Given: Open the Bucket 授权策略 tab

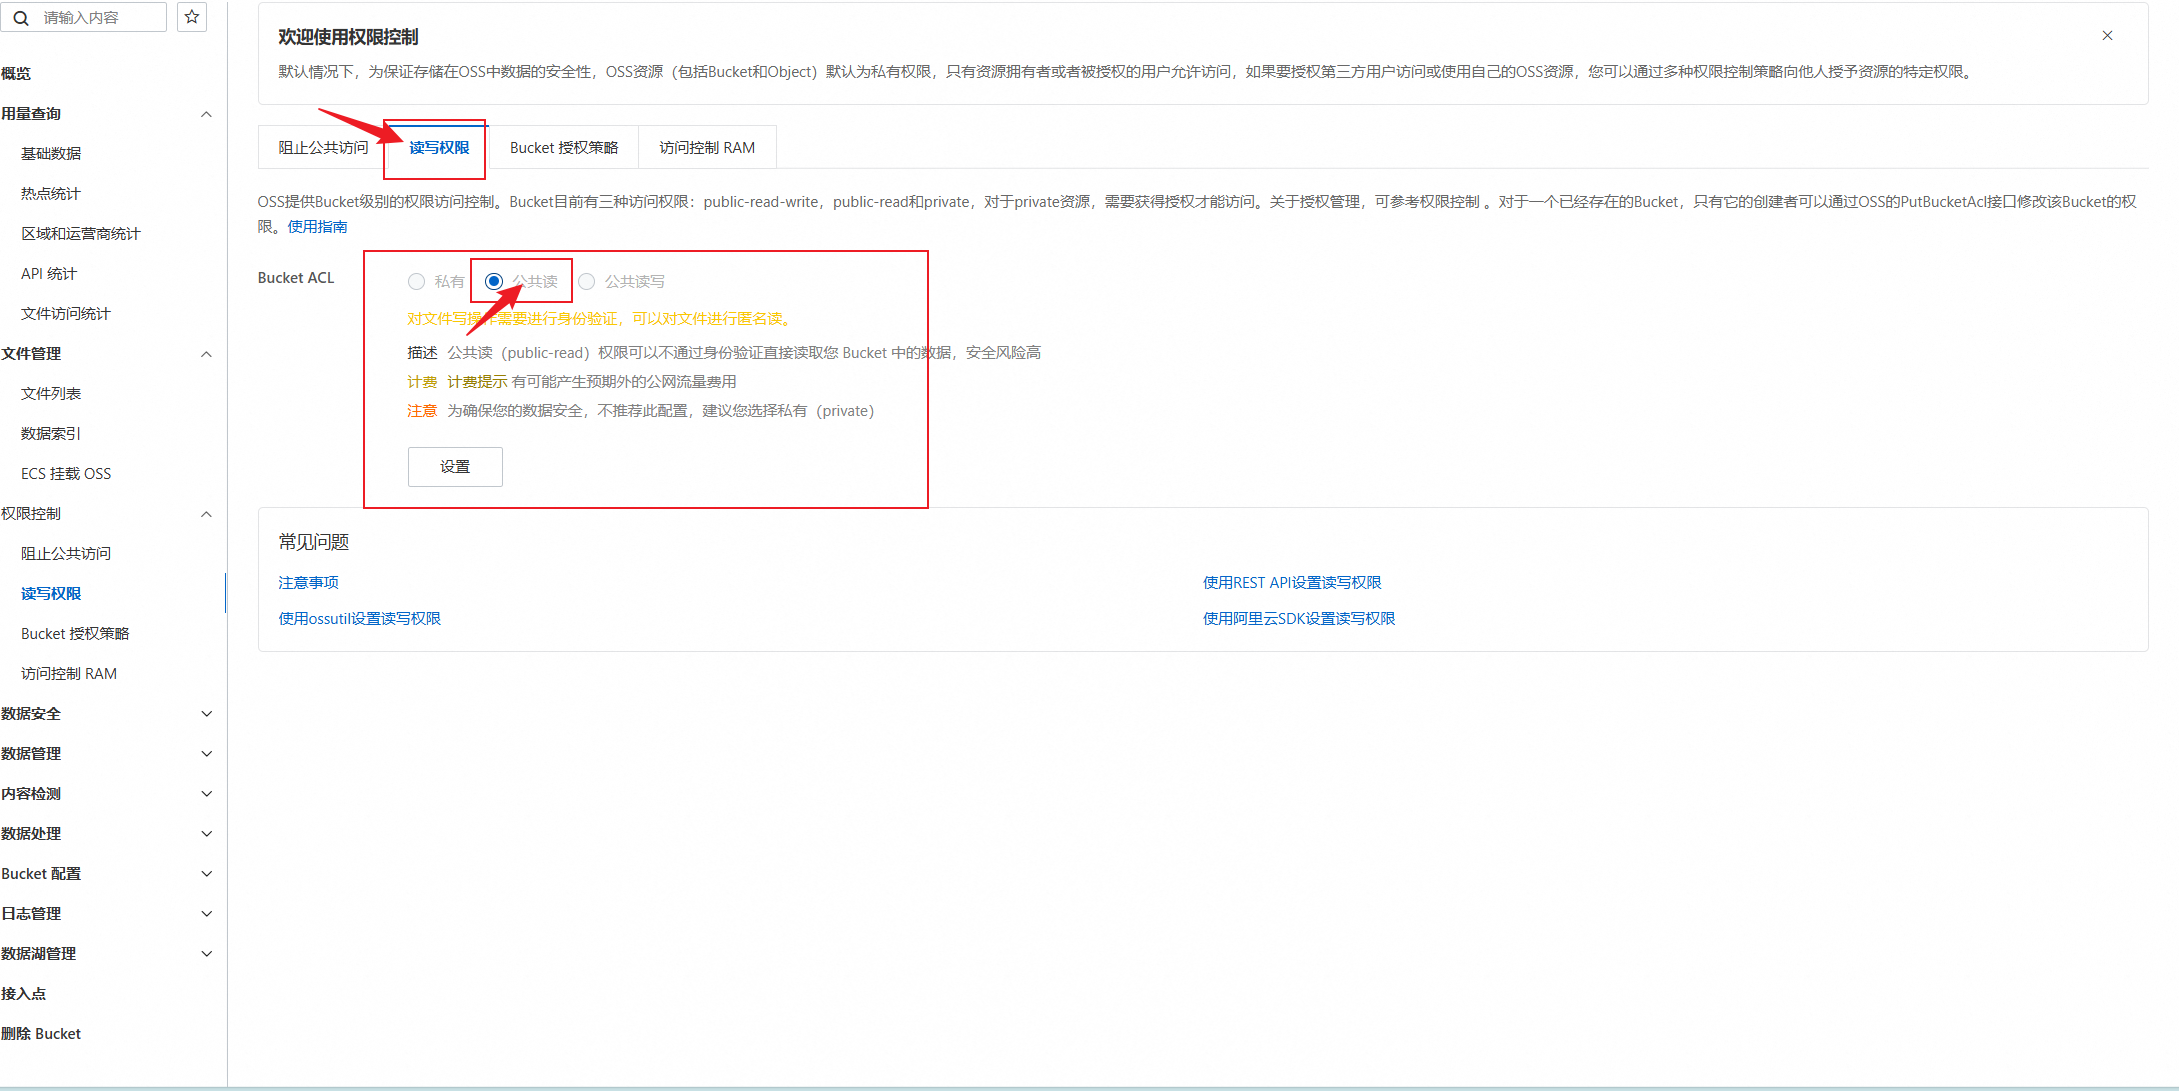Looking at the screenshot, I should [x=564, y=148].
